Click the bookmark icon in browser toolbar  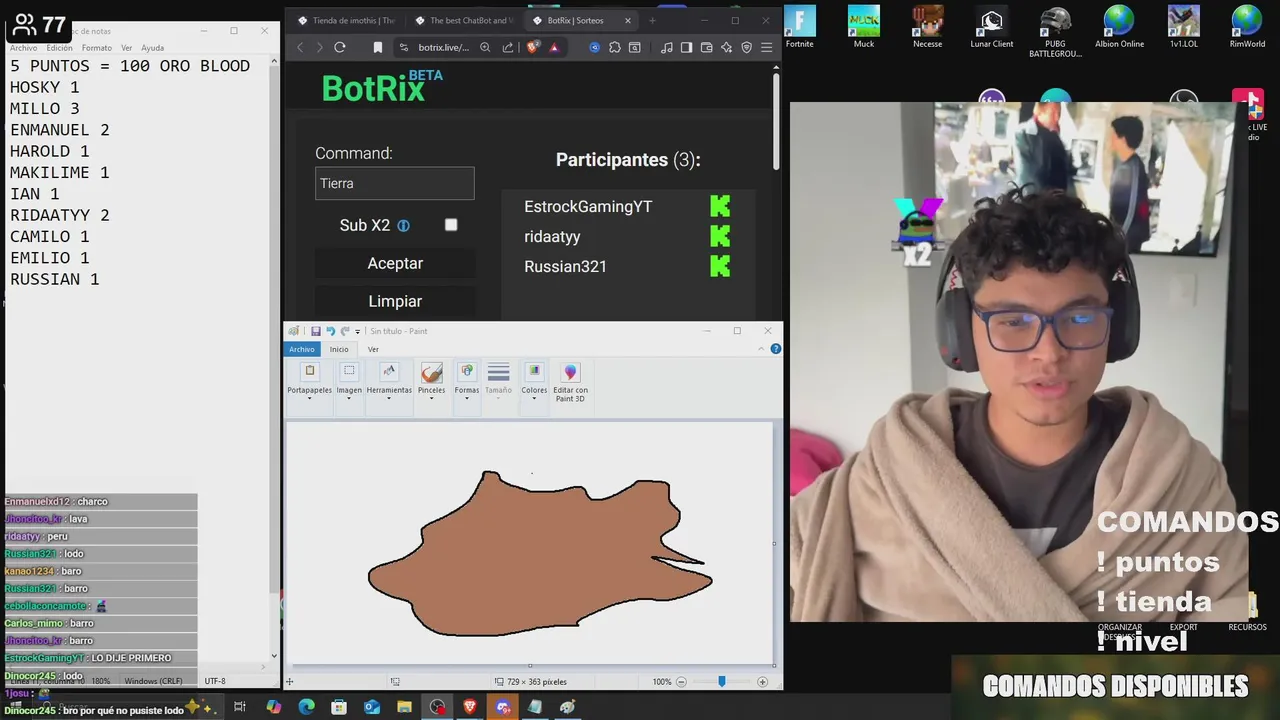378,47
